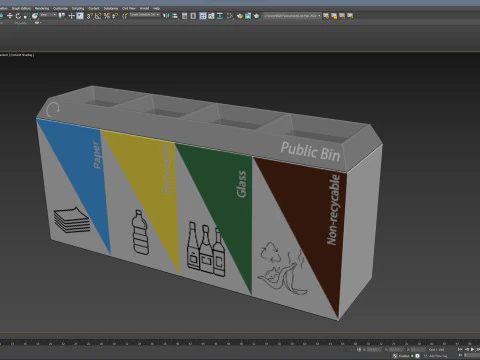Click the white circle status icon
The width and height of the screenshot is (480, 360).
click(417, 356)
